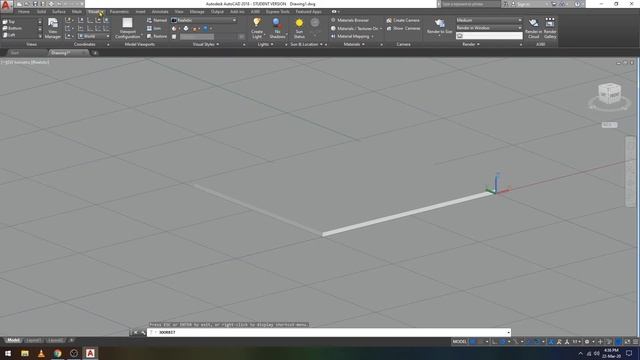Click the customize status bar icon

(635, 342)
